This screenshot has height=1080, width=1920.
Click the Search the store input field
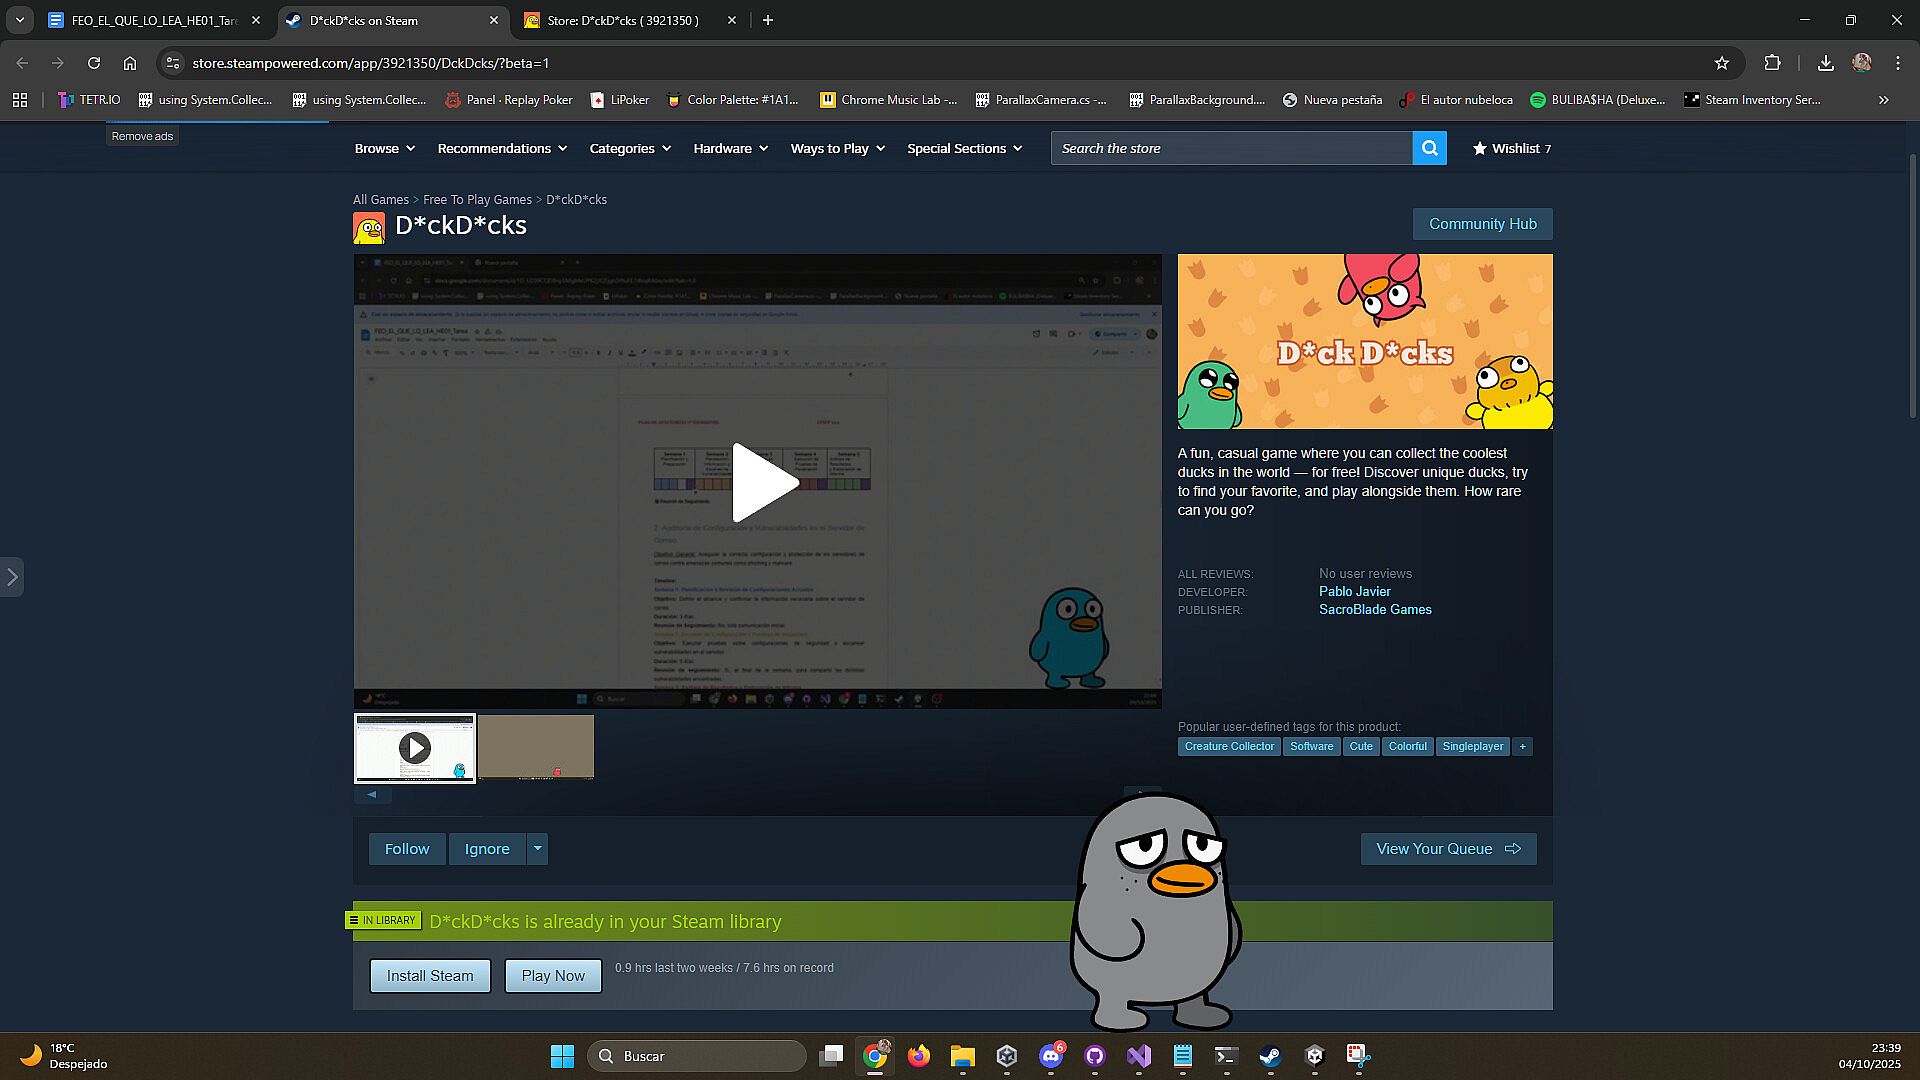tap(1230, 148)
